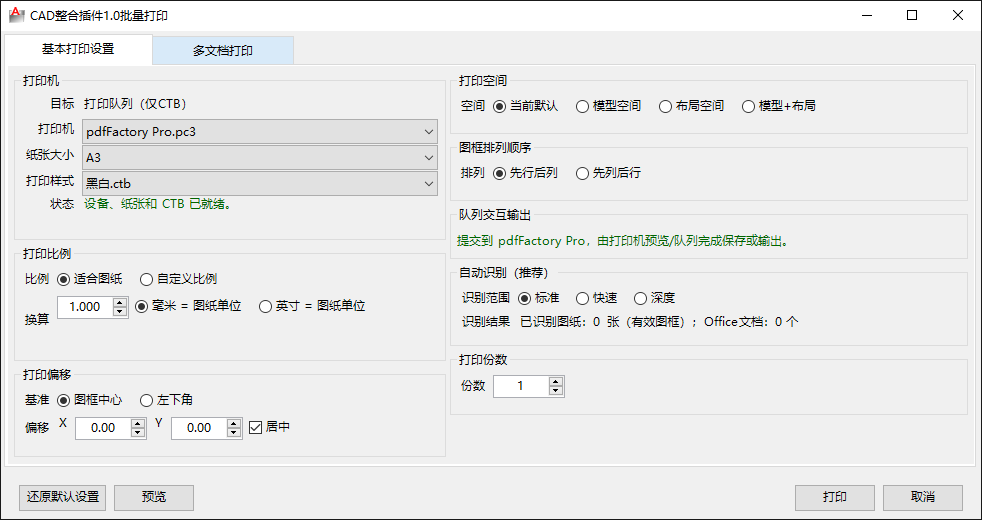Decrease the X offset with down arrow
The height and width of the screenshot is (520, 982).
point(138,433)
